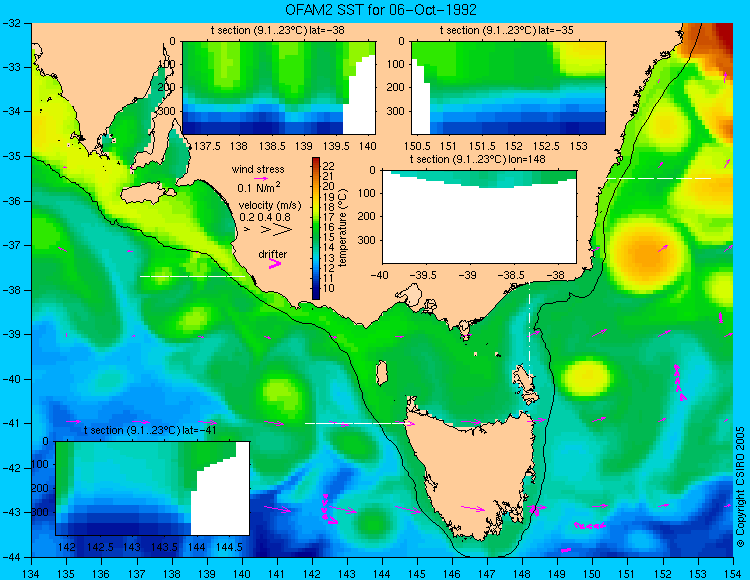Click '139.5' on the lat=-38 inset axis
Image resolution: width=750 pixels, height=580 pixels.
[336, 146]
